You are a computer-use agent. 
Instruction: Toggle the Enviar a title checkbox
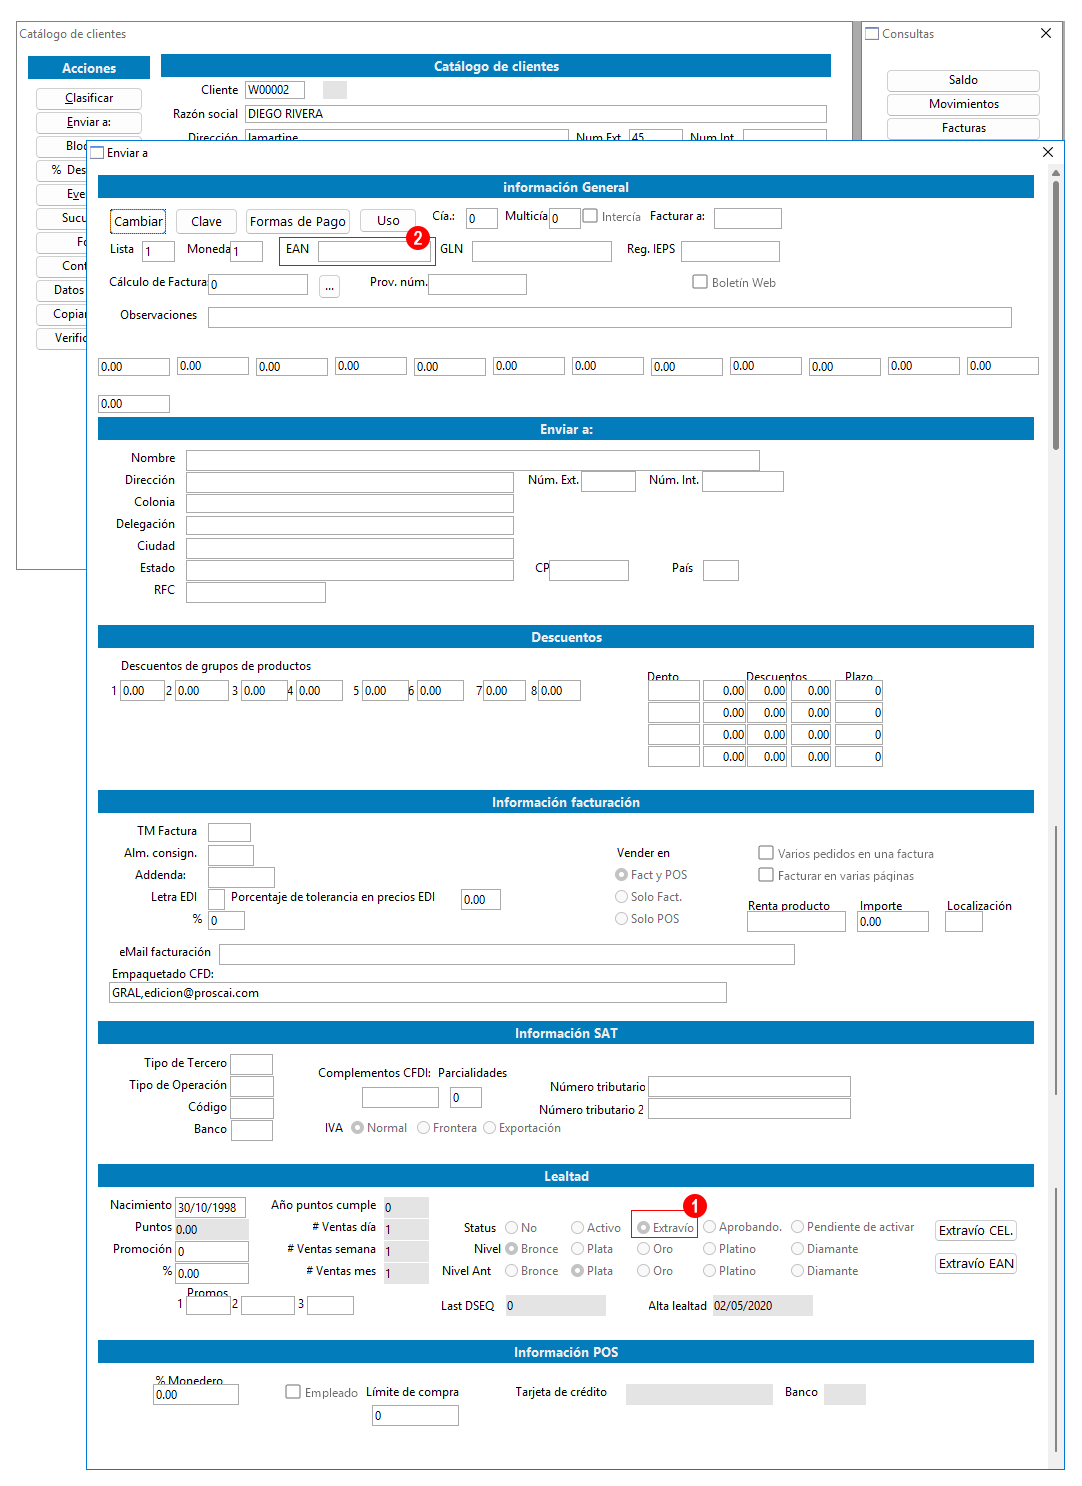97,153
